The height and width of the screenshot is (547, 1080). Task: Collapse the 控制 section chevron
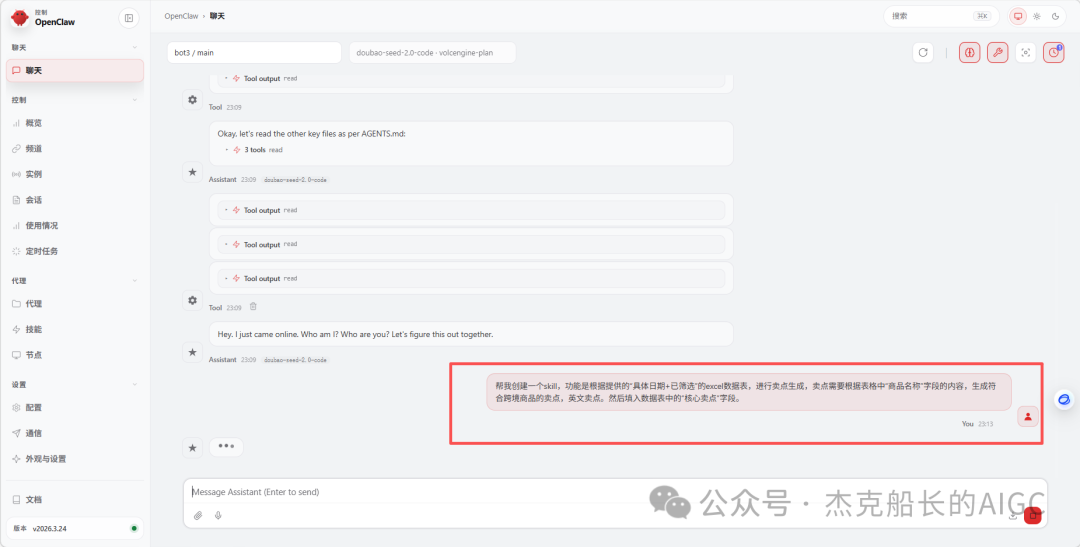(134, 100)
